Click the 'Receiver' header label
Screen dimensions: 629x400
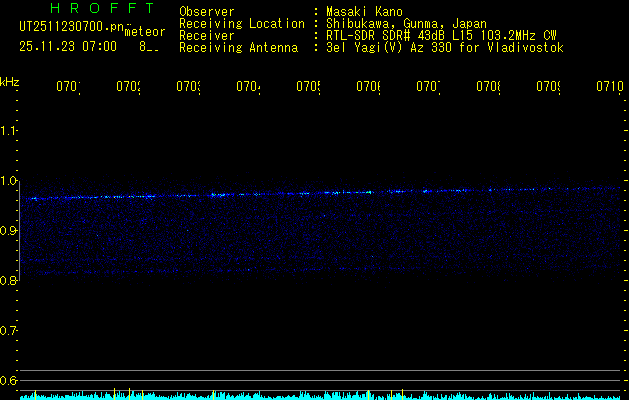click(x=207, y=36)
